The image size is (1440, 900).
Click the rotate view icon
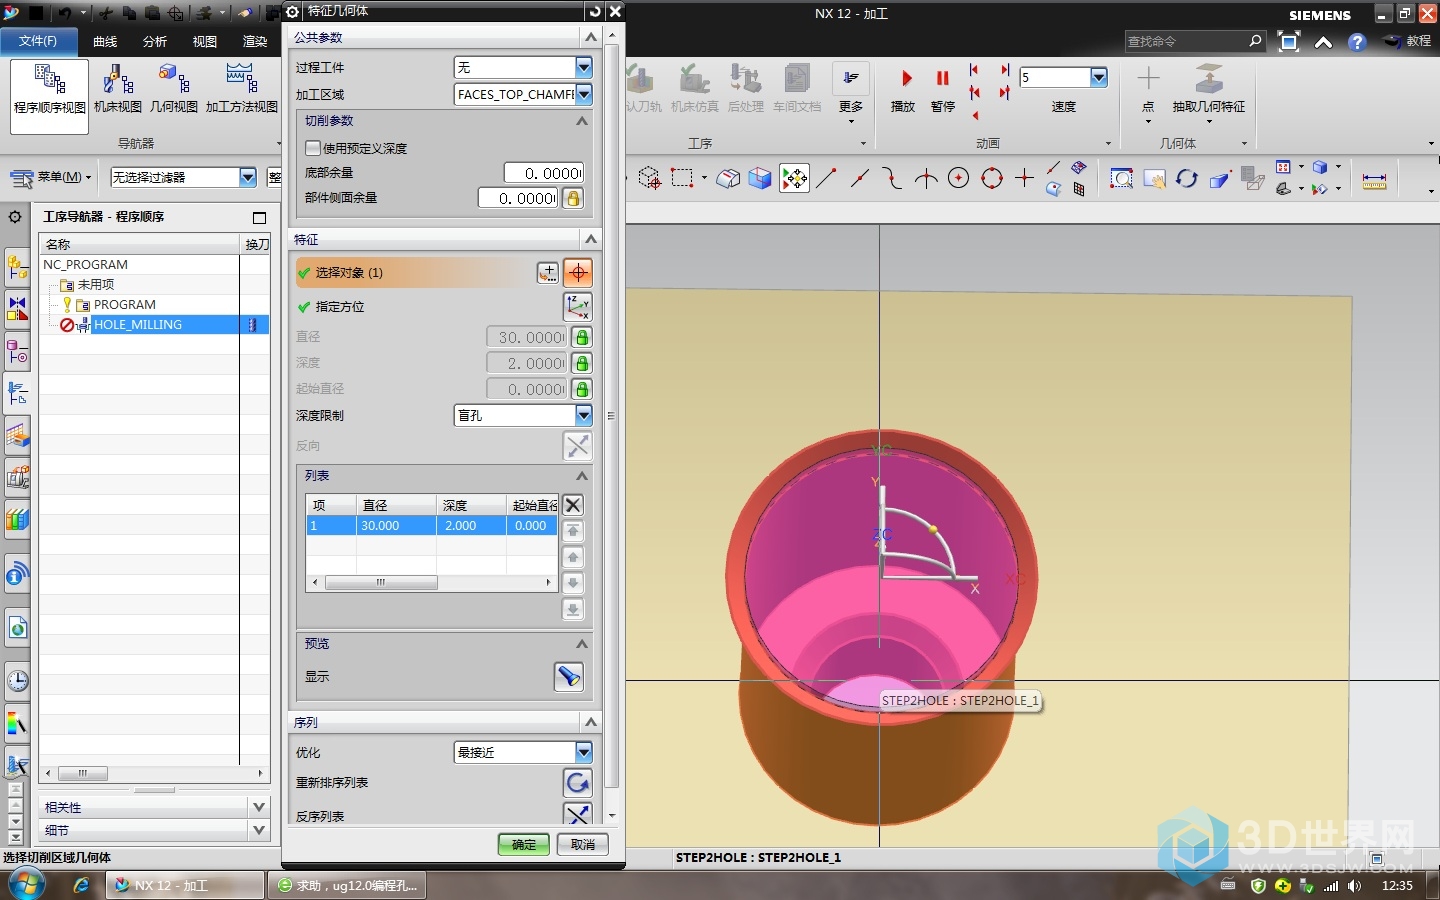click(1187, 179)
